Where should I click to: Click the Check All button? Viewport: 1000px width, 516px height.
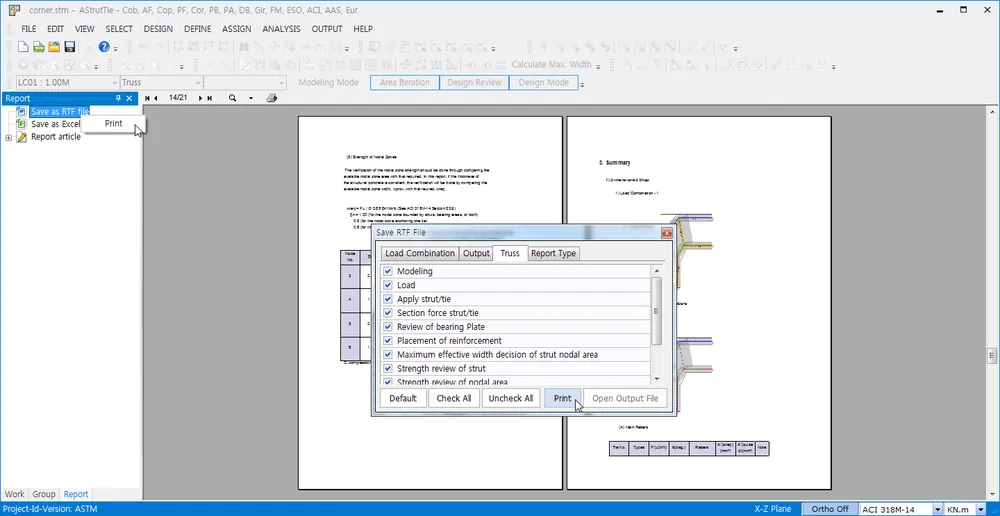[x=454, y=398]
